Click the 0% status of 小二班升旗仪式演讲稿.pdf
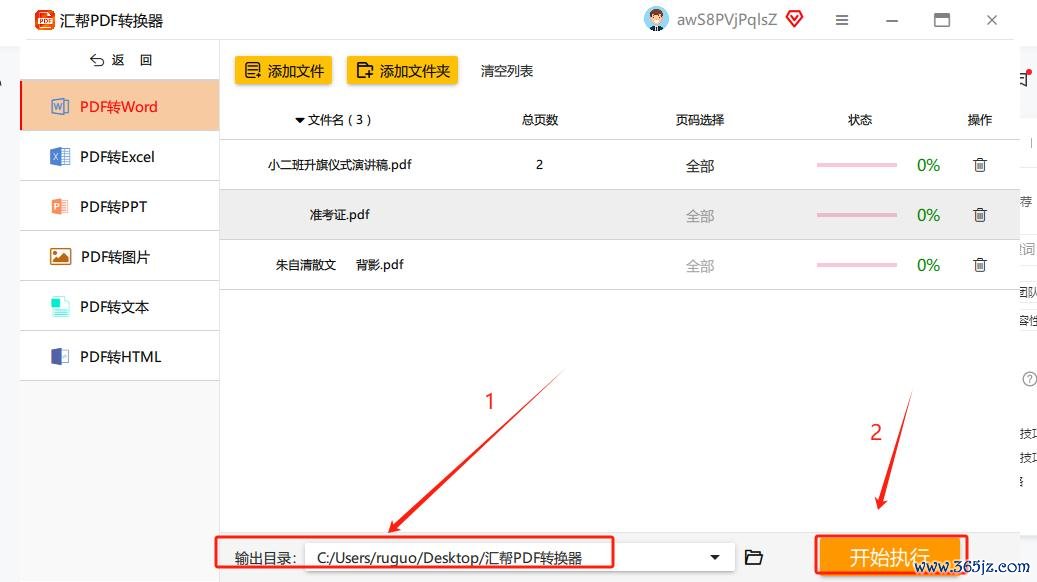 click(x=928, y=165)
